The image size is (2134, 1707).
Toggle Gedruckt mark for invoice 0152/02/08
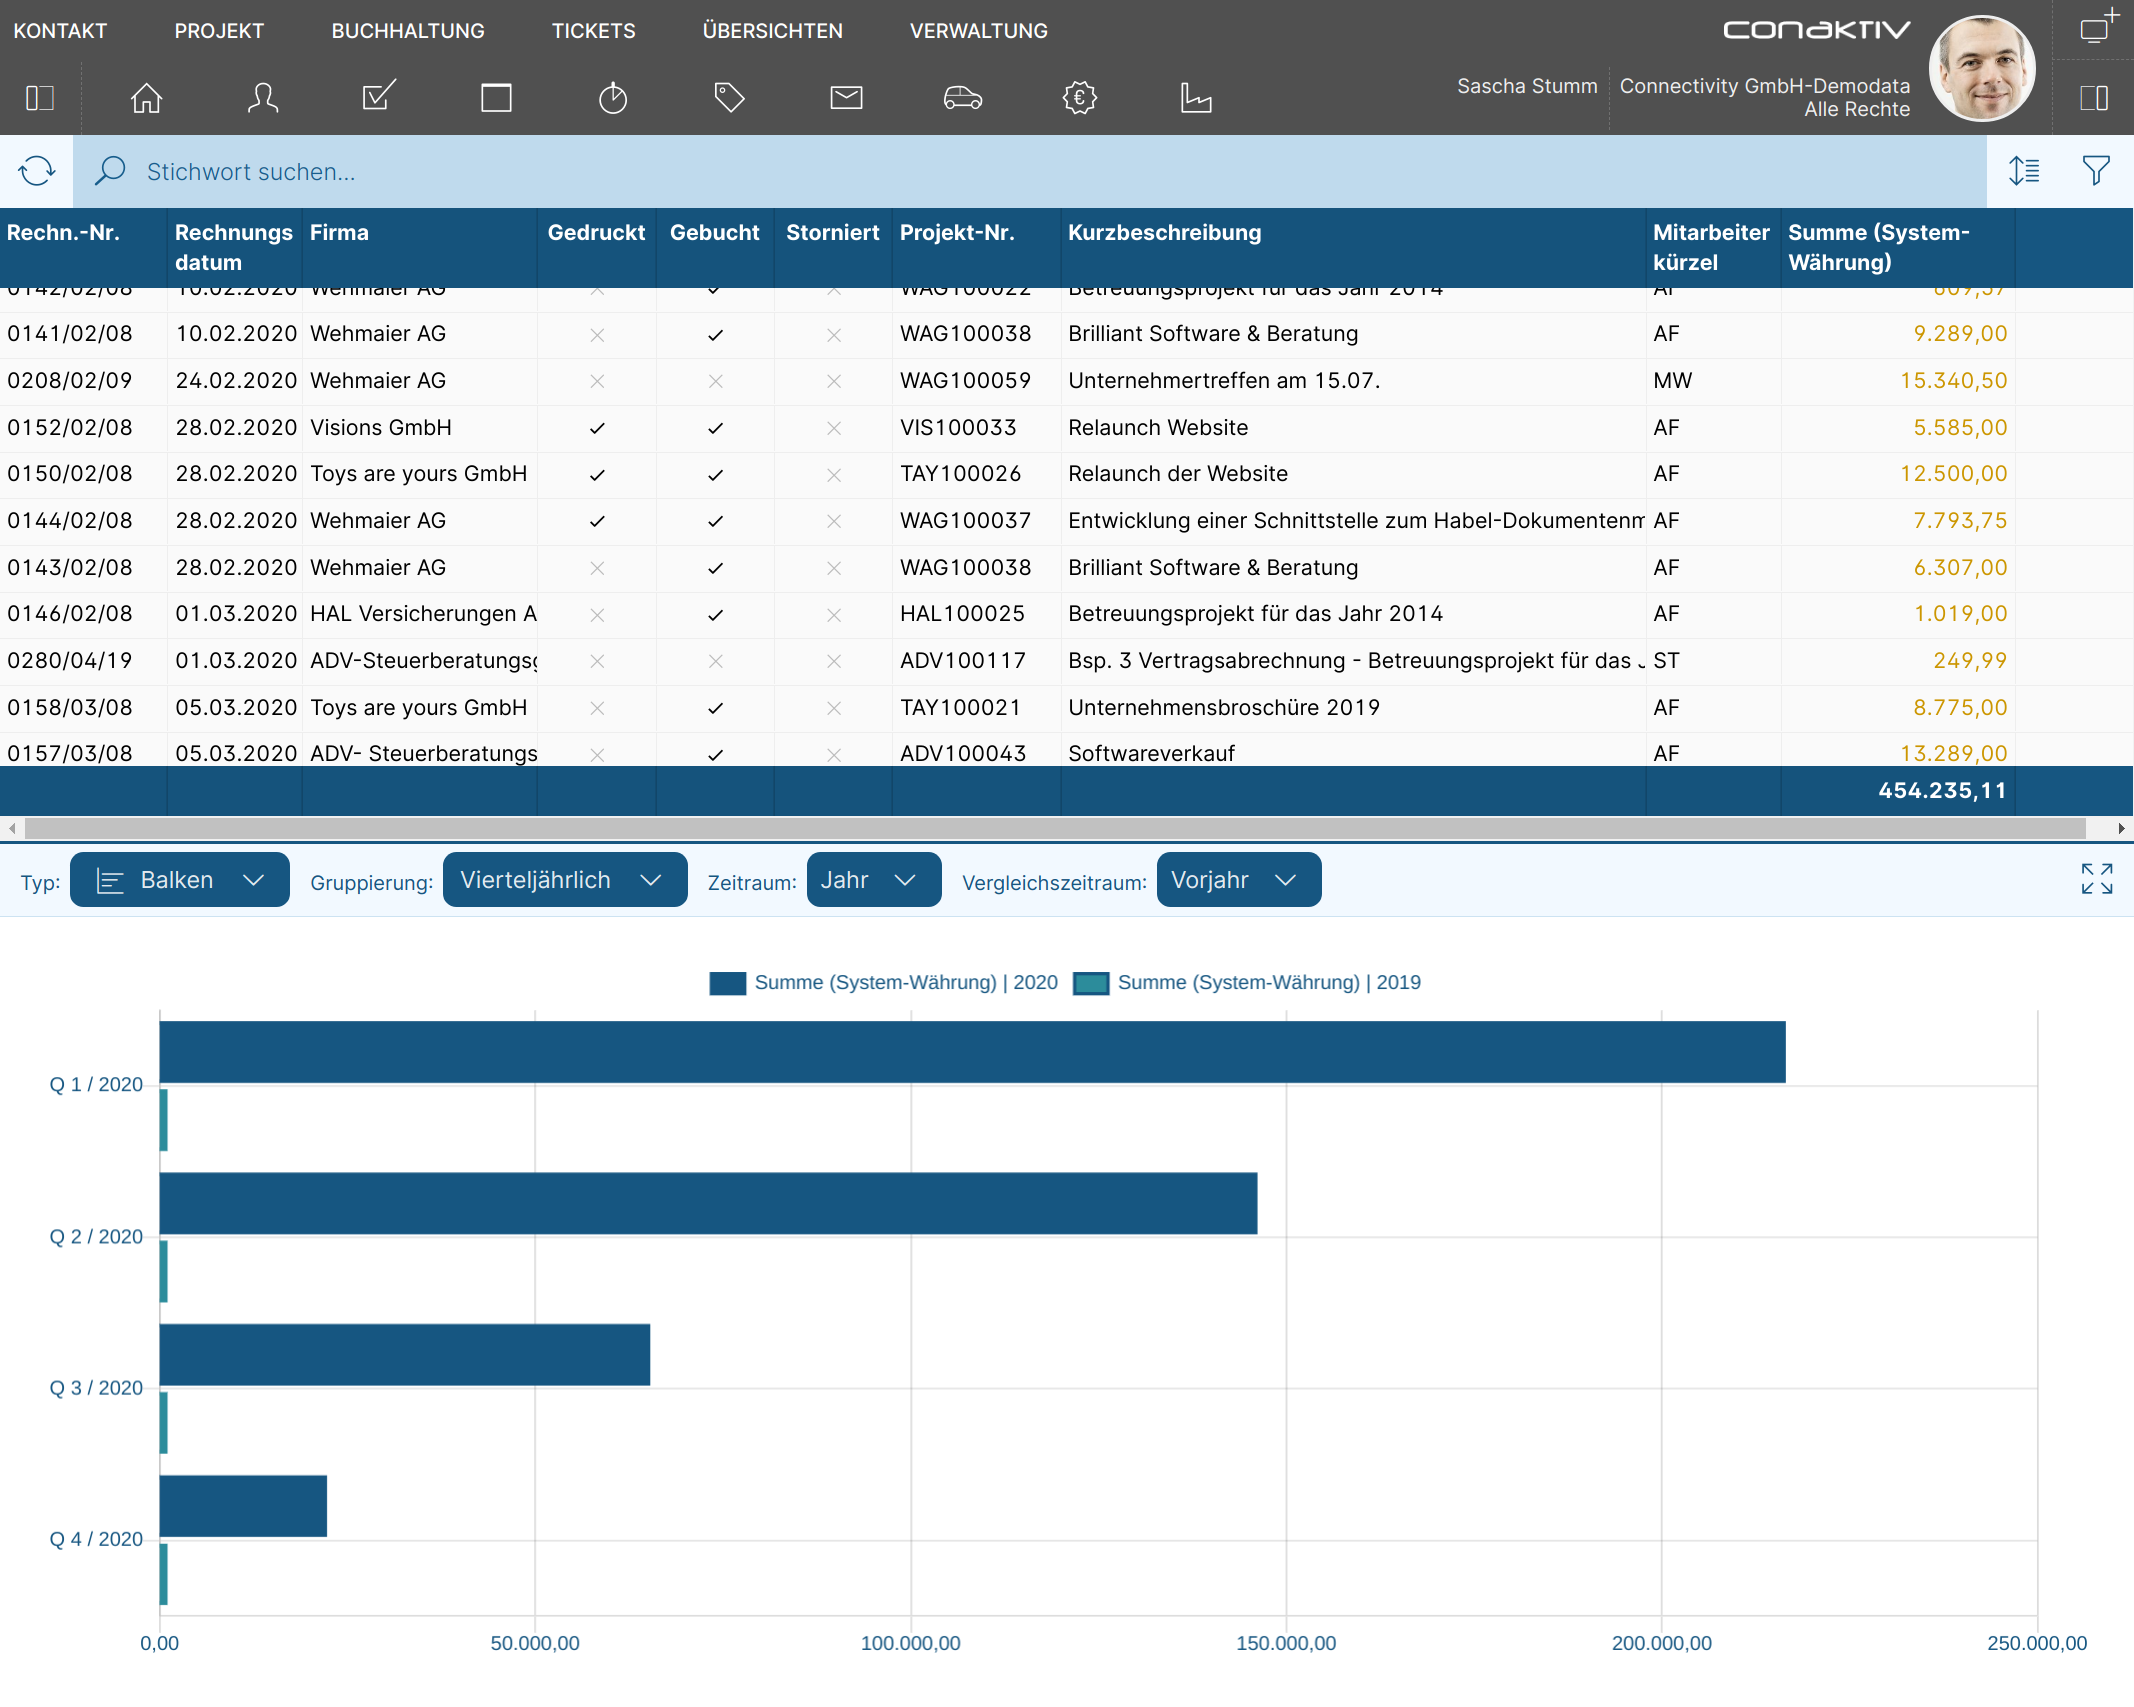[597, 428]
